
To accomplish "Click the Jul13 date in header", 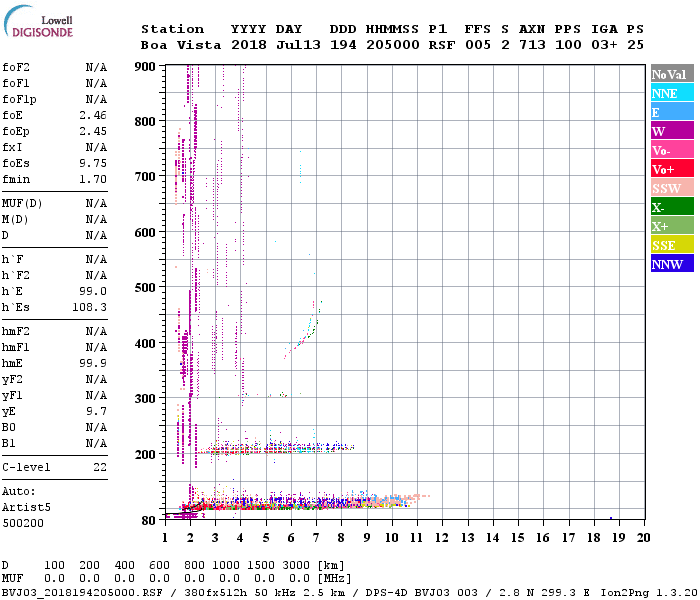I will coord(298,45).
